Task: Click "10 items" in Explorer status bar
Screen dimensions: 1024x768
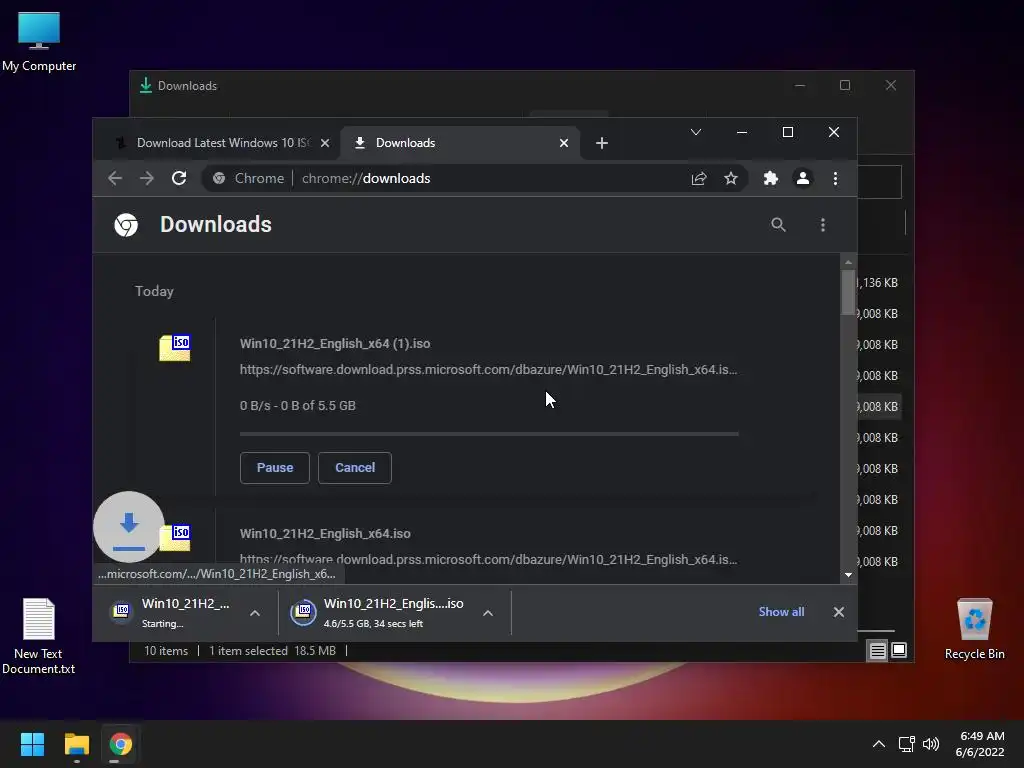Action: 166,650
